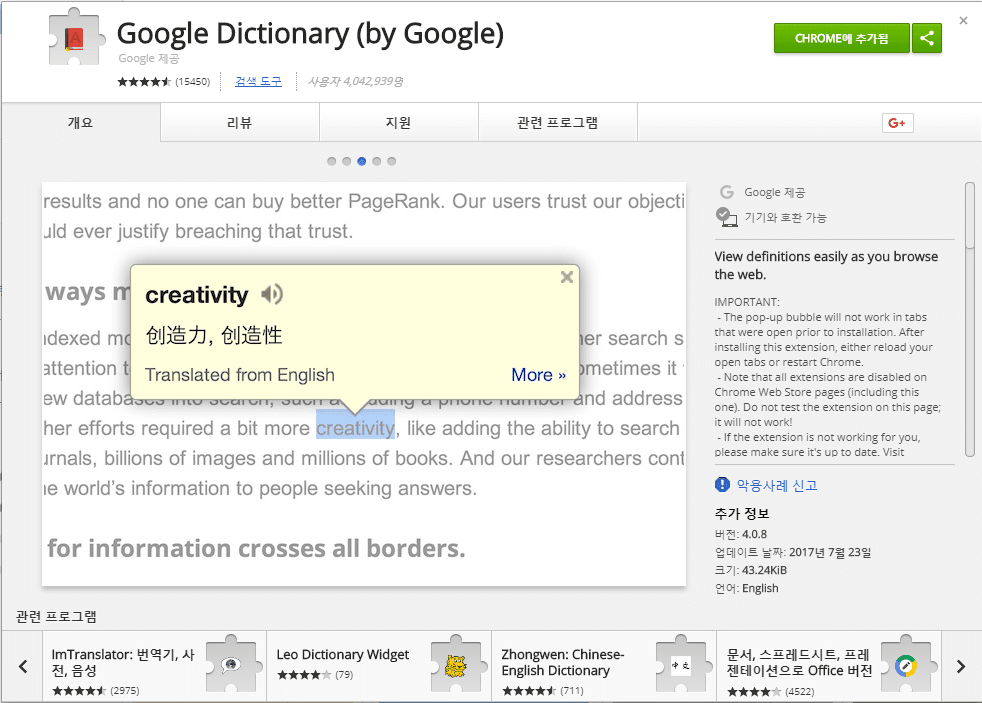Click the More » link in popup
This screenshot has height=703, width=982.
[539, 375]
